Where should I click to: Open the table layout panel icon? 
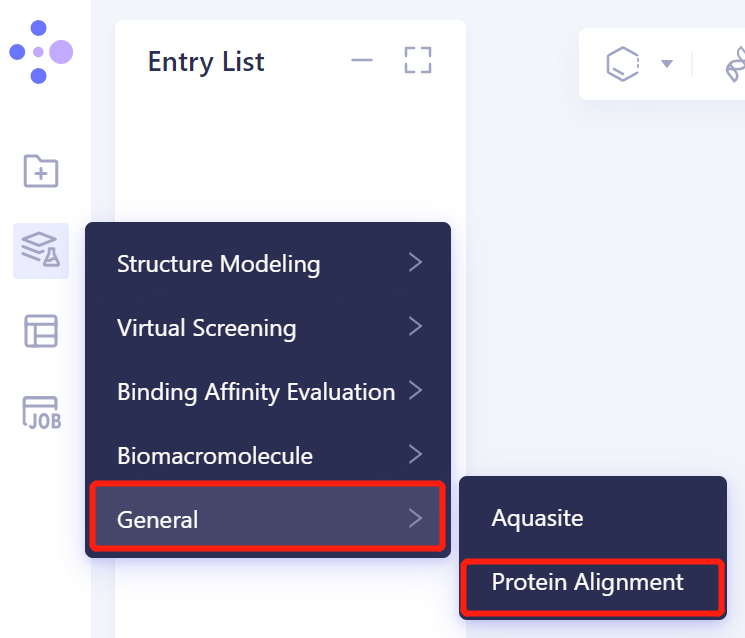(41, 331)
